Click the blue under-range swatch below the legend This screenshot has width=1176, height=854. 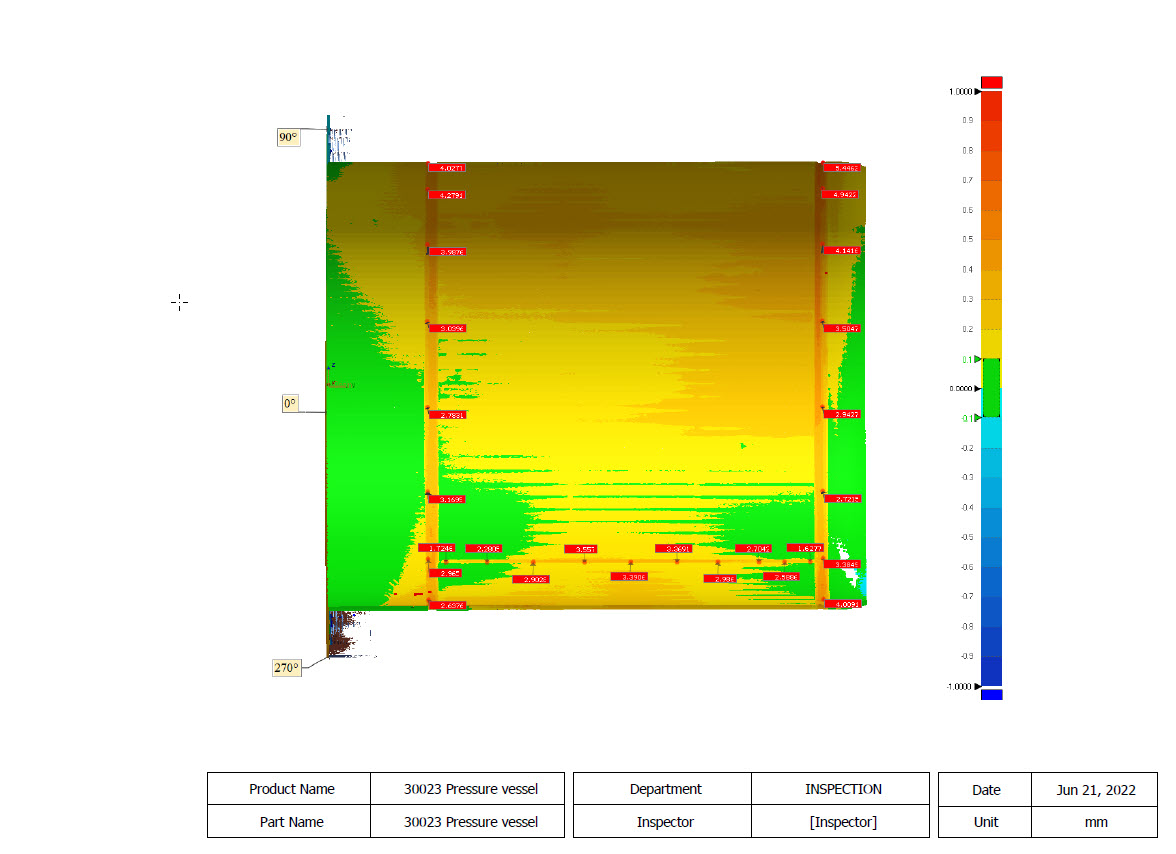coord(992,694)
